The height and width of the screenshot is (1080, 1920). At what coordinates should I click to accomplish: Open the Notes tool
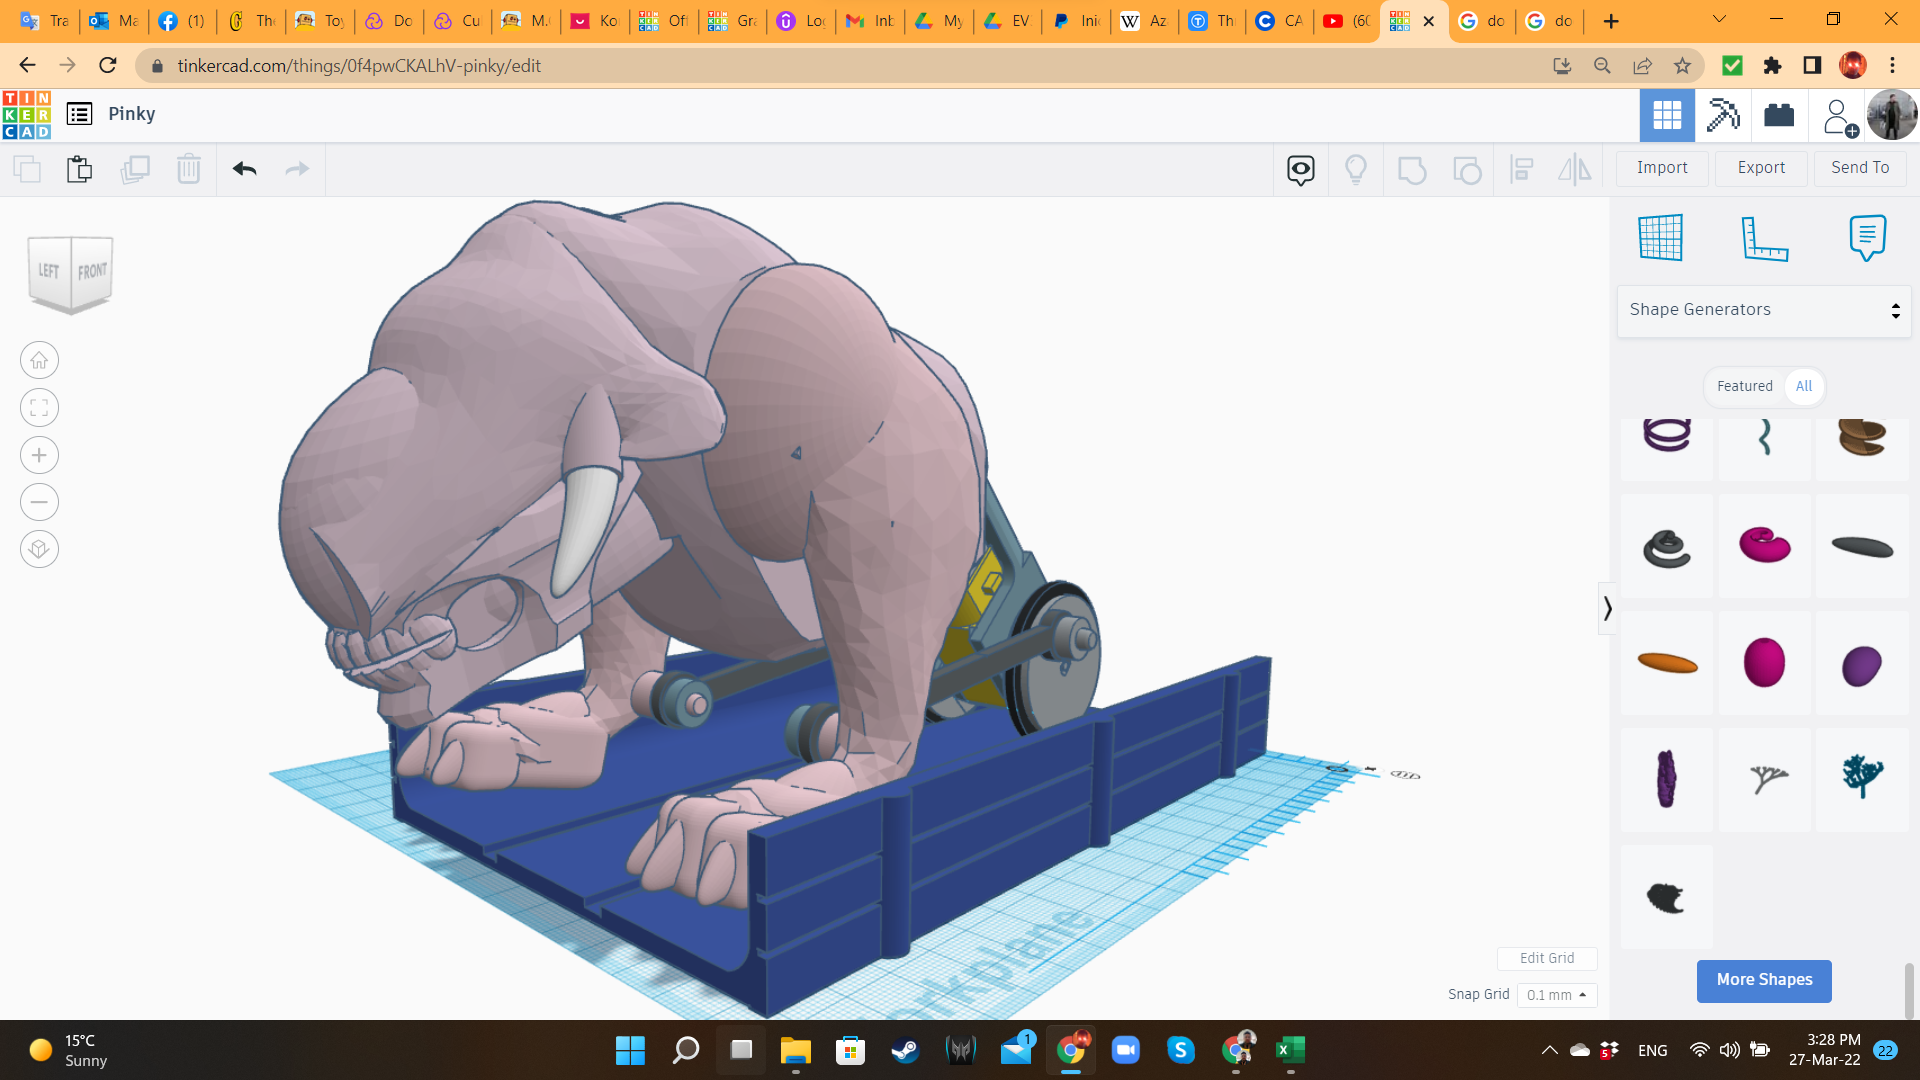click(1867, 238)
